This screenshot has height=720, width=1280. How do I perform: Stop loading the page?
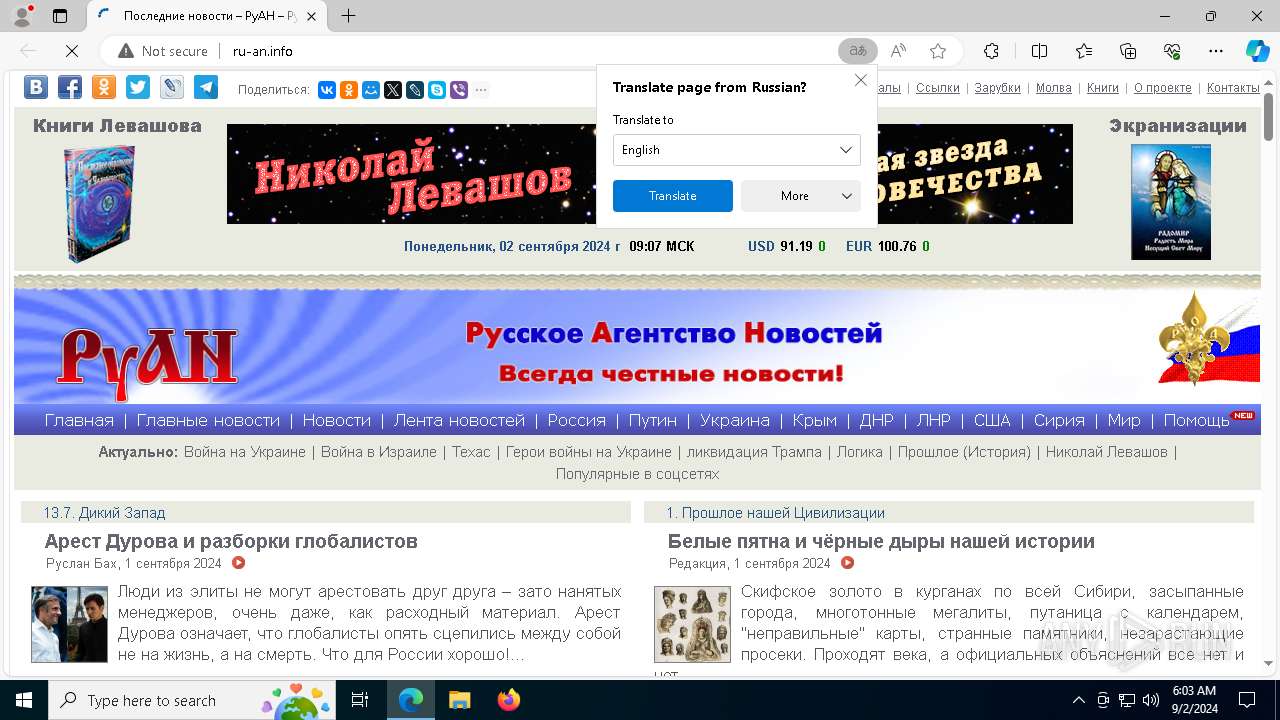[73, 51]
